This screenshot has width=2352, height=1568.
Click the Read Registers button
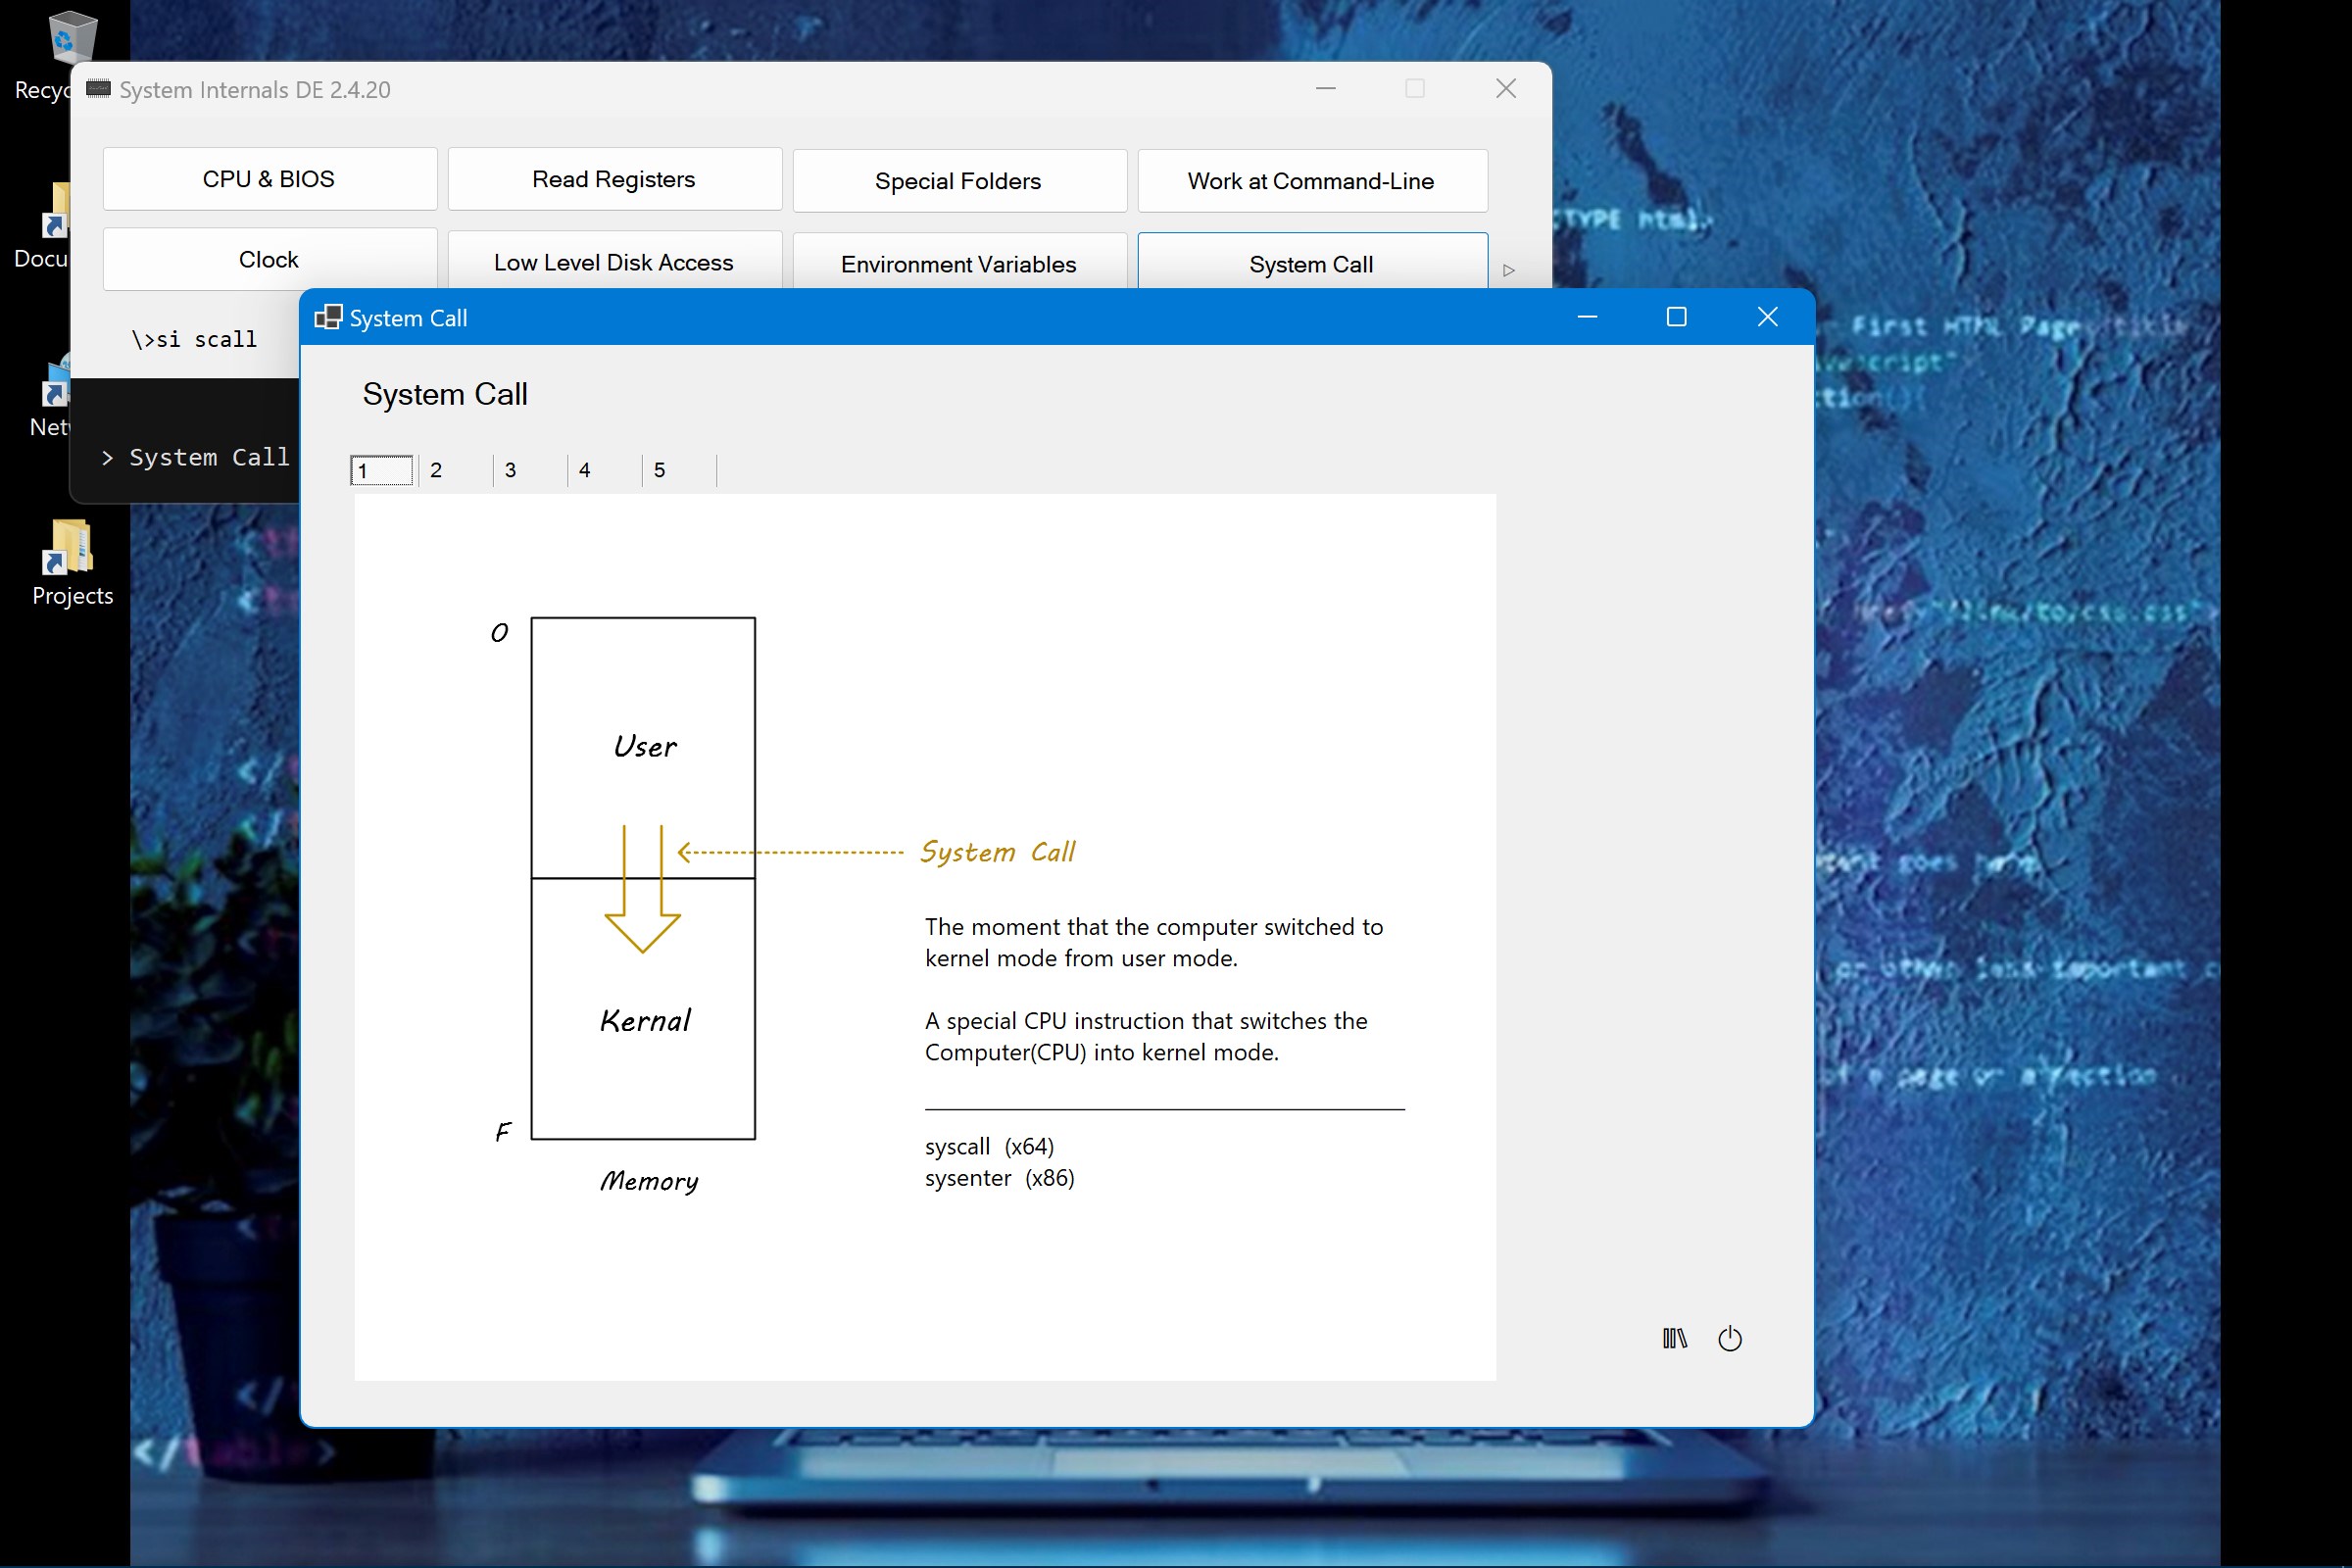[x=614, y=179]
